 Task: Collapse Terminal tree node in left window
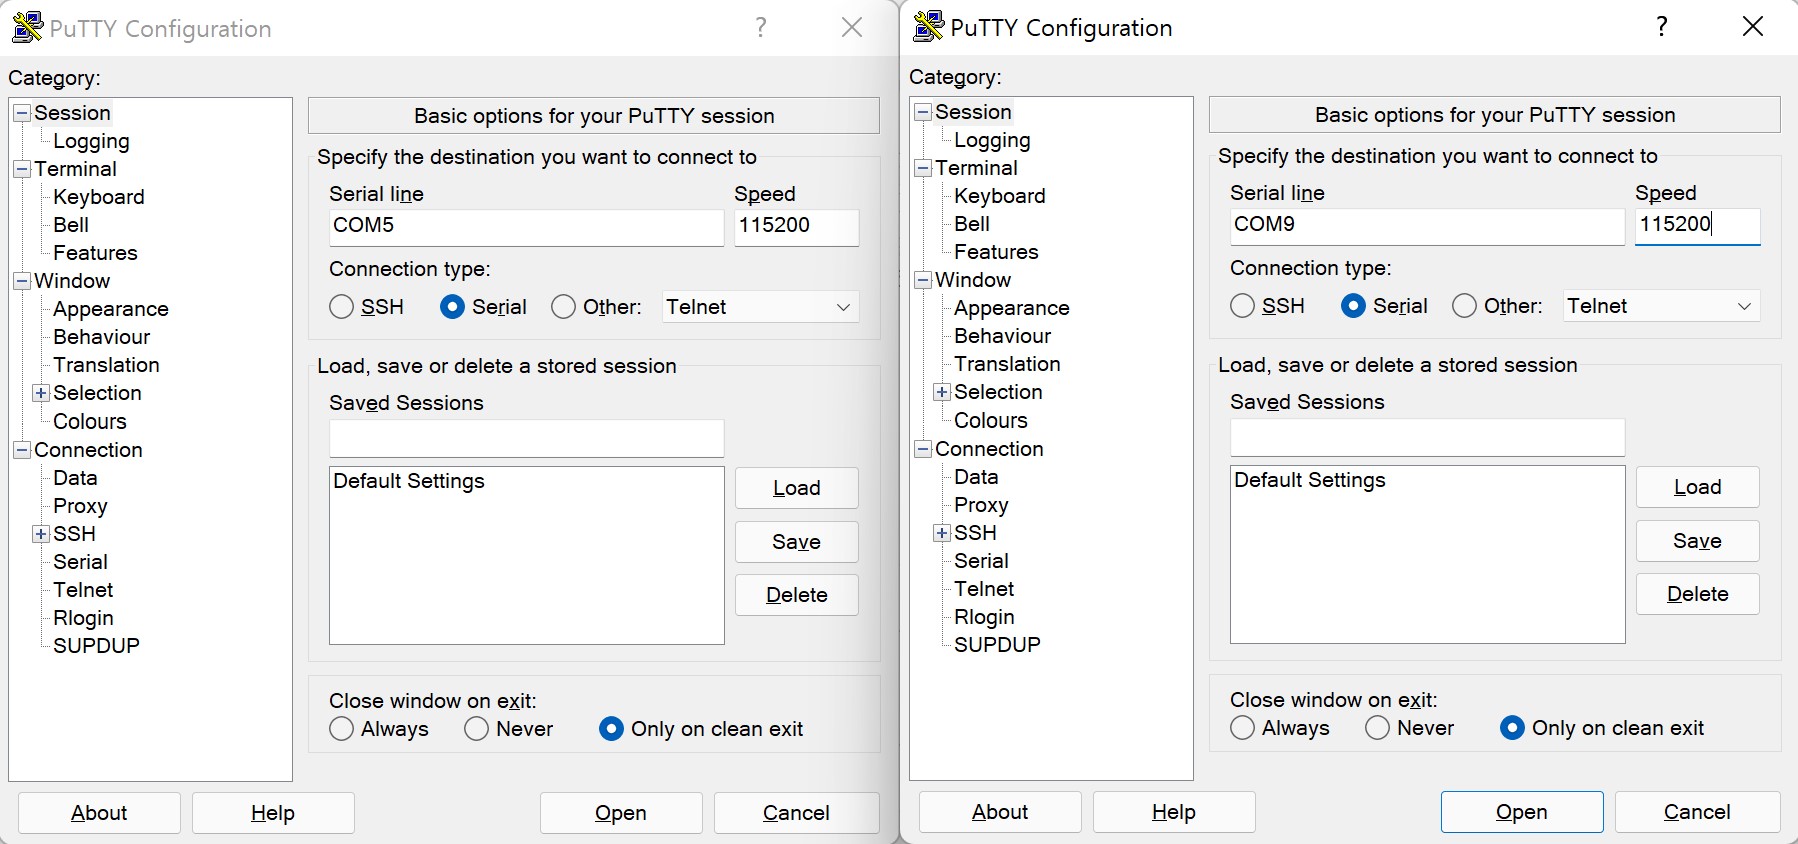point(22,169)
